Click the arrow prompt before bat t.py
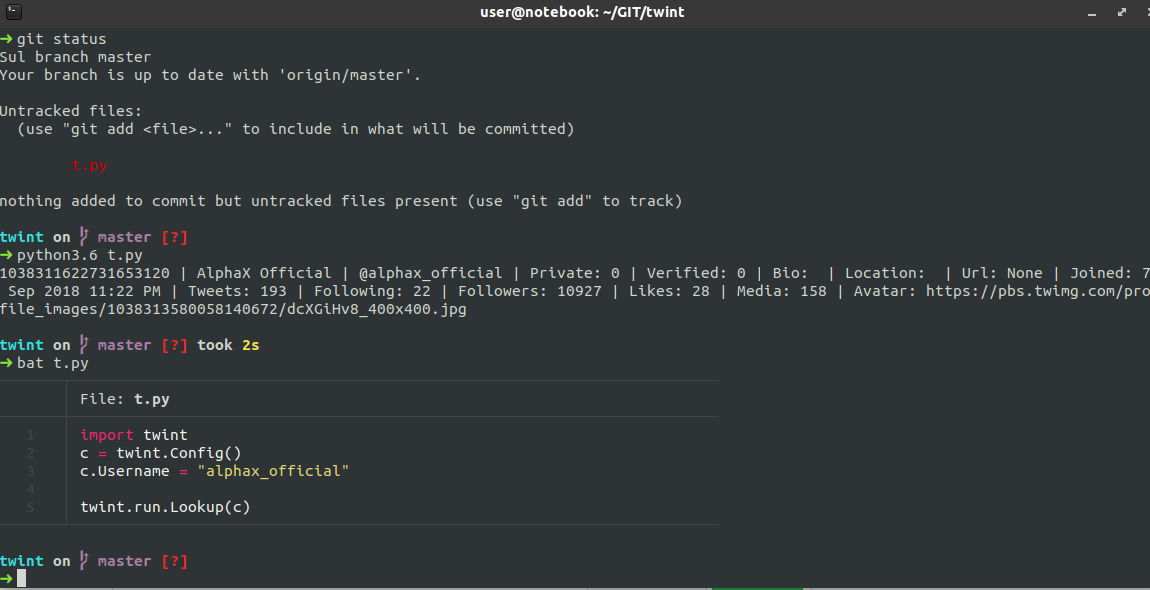Screen dimensions: 1150x590 pyautogui.click(x=8, y=362)
